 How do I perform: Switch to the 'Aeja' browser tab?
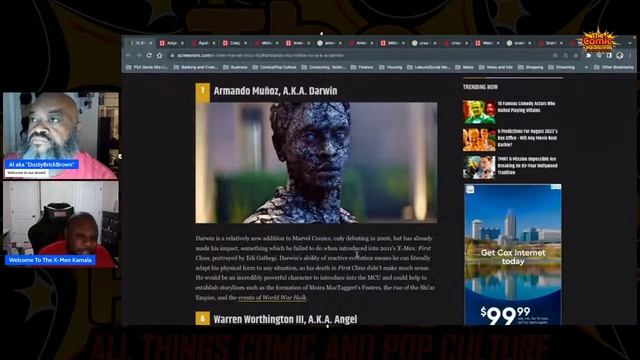(171, 43)
